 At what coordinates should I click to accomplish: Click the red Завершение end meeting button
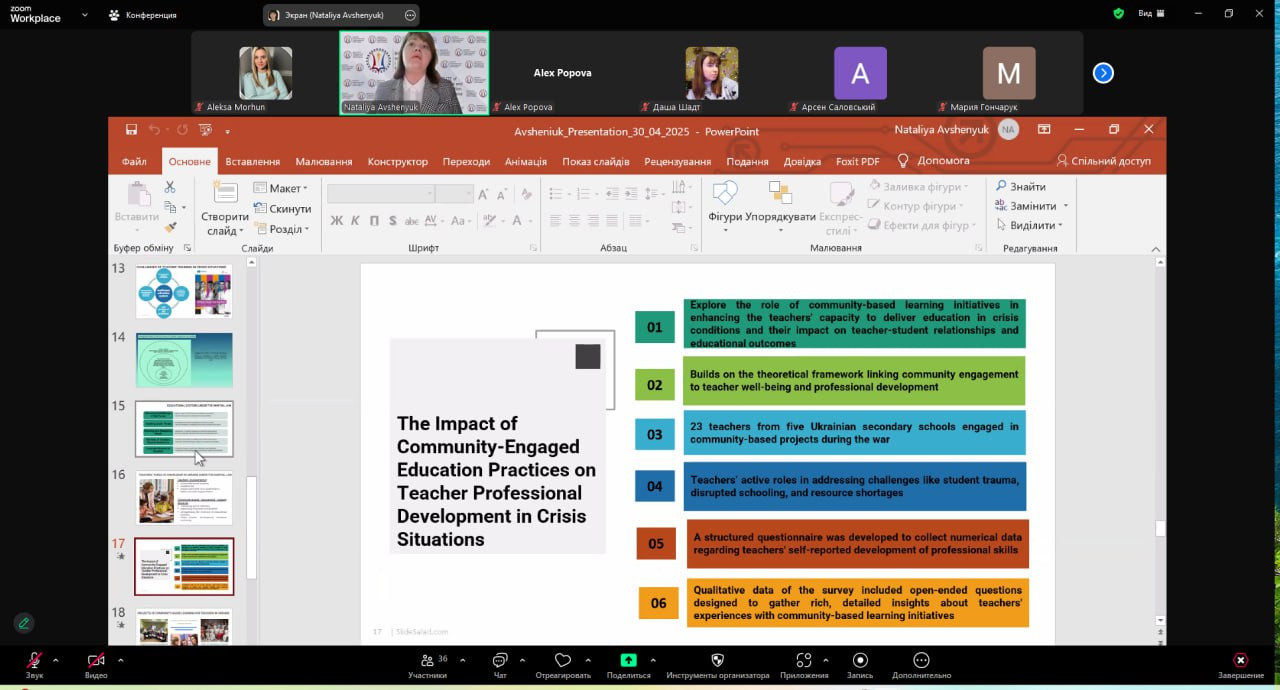point(1240,661)
